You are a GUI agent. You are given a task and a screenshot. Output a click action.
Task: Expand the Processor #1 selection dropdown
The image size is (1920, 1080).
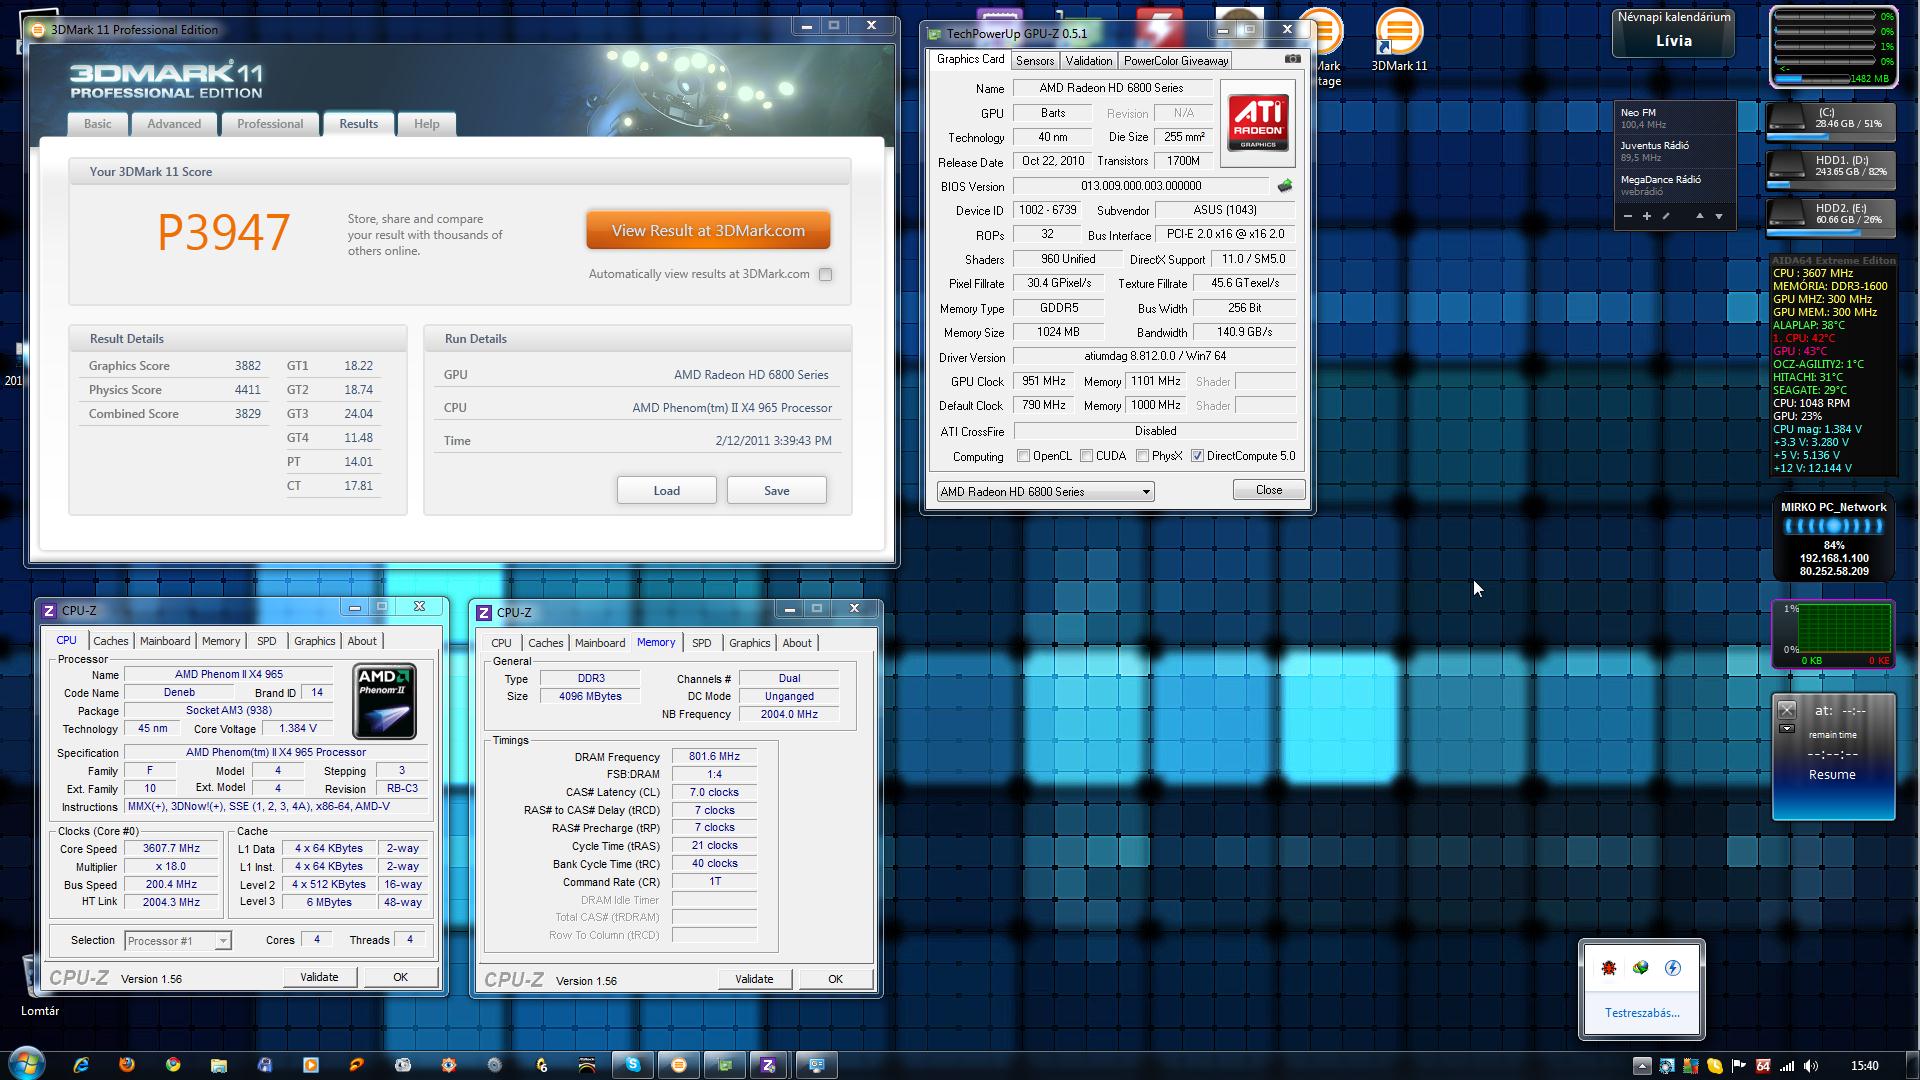point(223,941)
